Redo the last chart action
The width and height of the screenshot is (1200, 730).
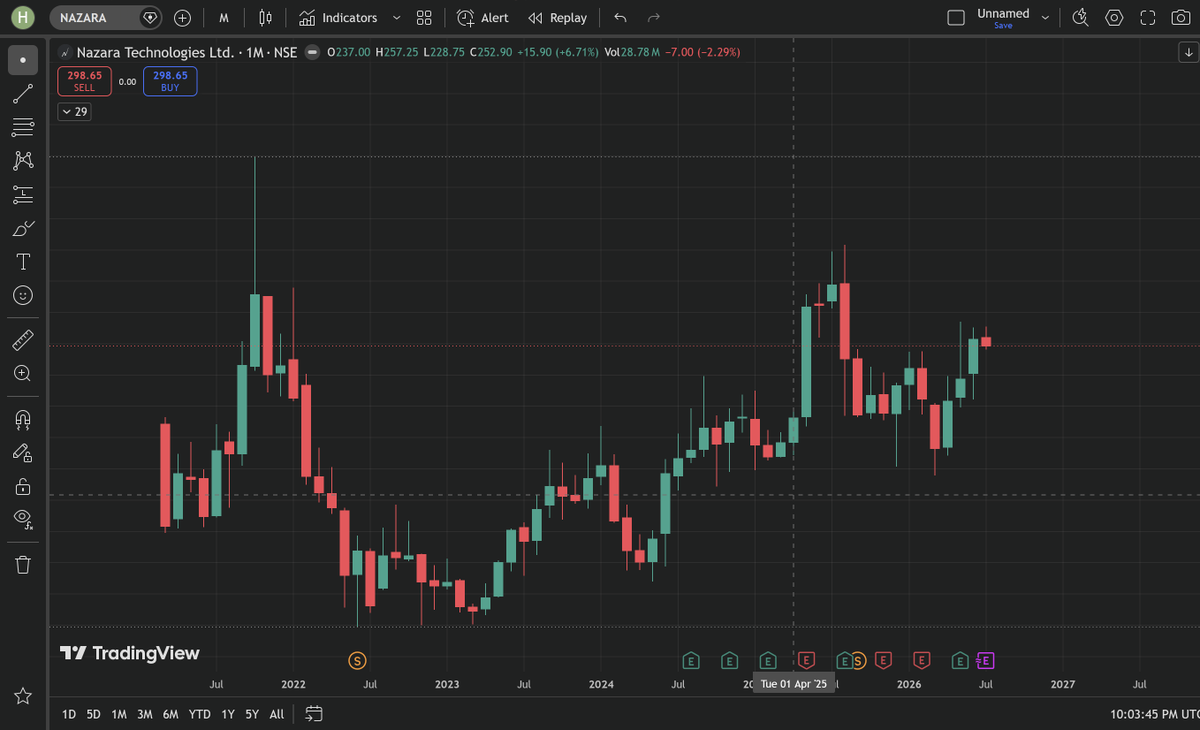(654, 18)
